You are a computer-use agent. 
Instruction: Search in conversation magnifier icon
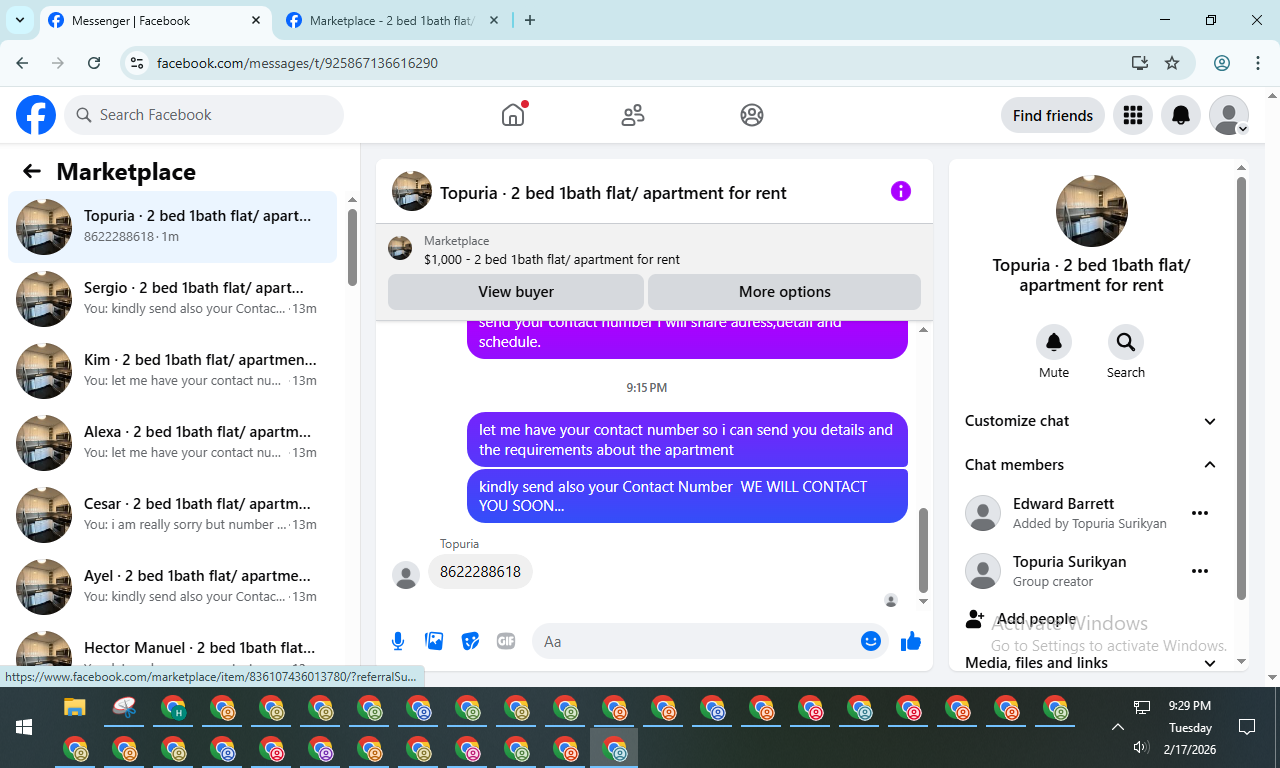(x=1126, y=342)
